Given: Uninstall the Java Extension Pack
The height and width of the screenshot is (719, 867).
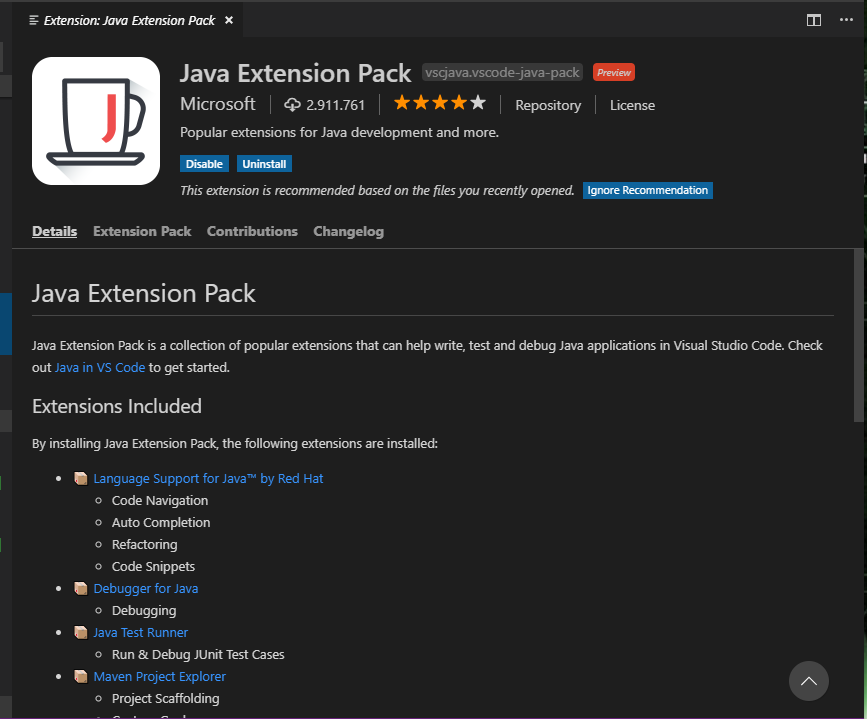Looking at the screenshot, I should 264,164.
